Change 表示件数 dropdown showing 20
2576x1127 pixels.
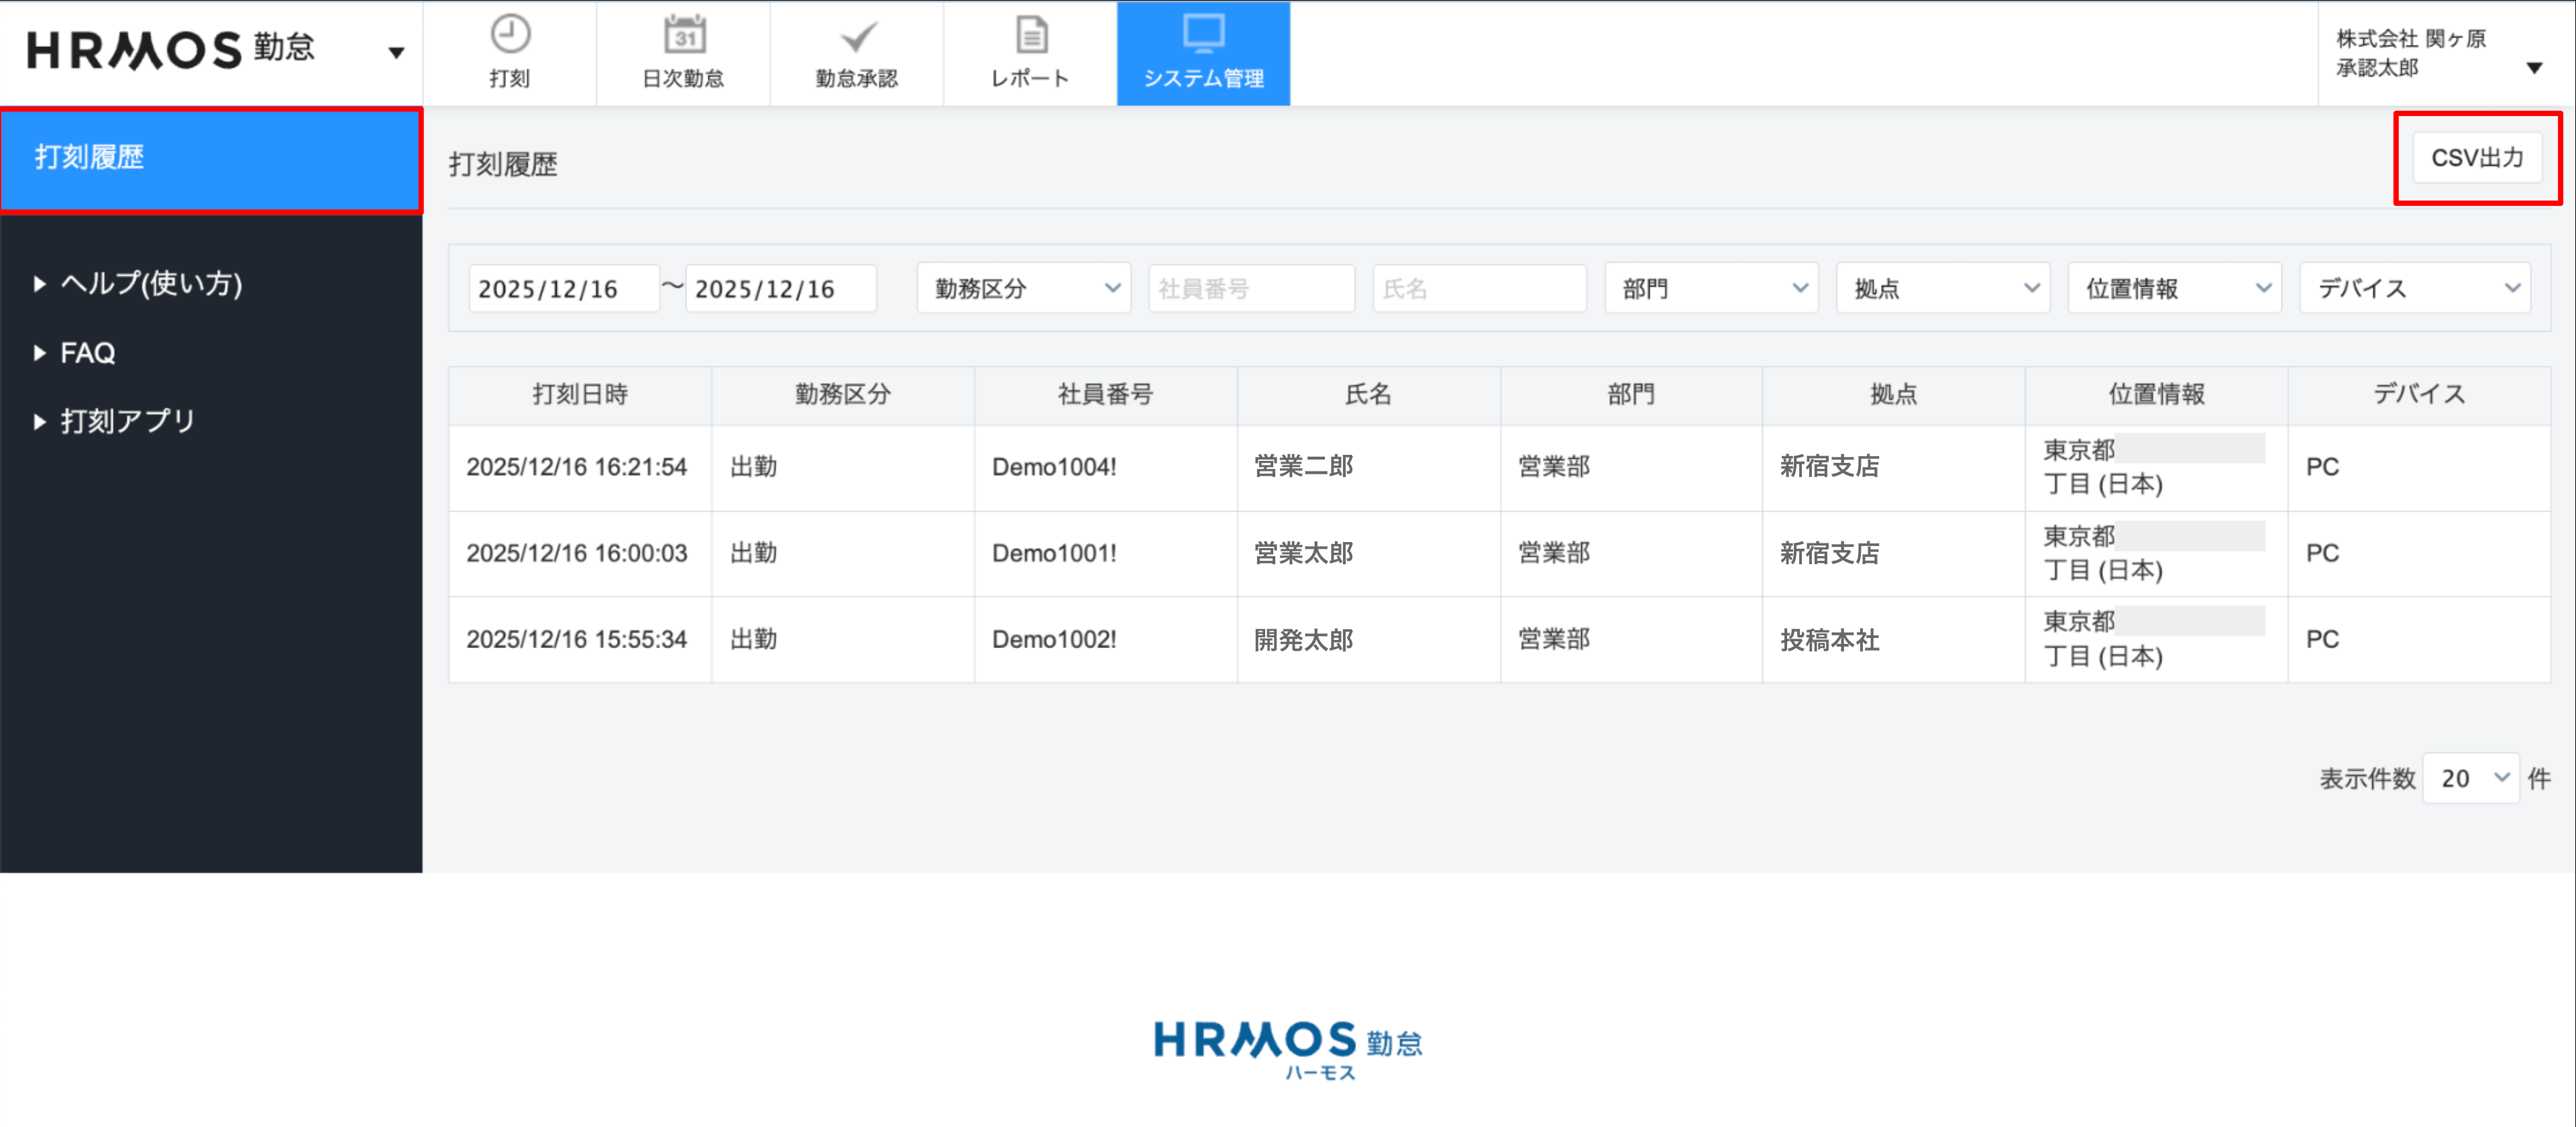point(2470,778)
